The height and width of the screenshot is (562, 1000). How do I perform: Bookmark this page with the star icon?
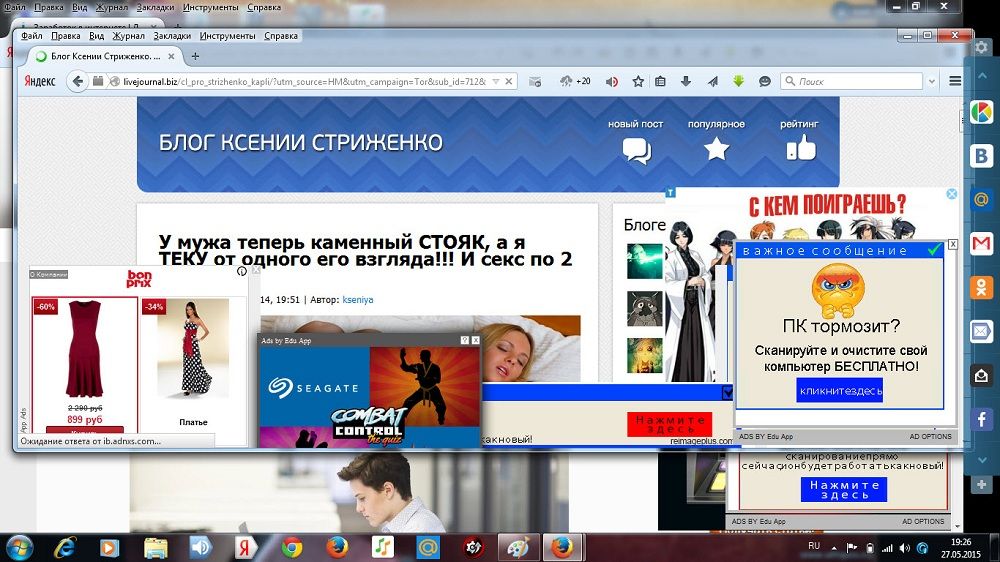(638, 81)
